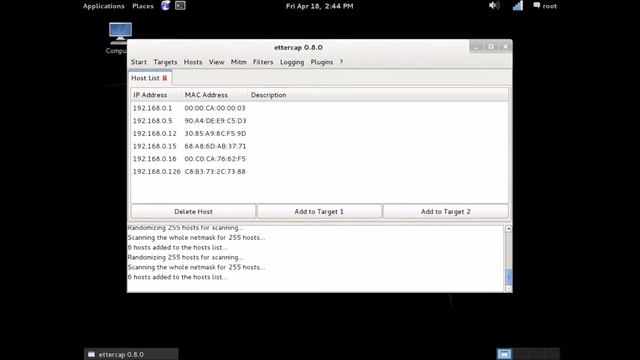Screen dimensions: 640x360
Task: Open the Filters menu
Action: [x=263, y=62]
